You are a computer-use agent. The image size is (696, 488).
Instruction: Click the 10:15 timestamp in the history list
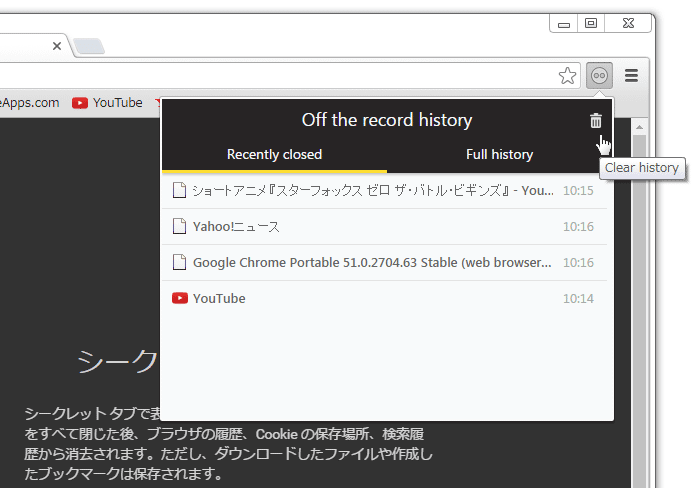coord(578,190)
